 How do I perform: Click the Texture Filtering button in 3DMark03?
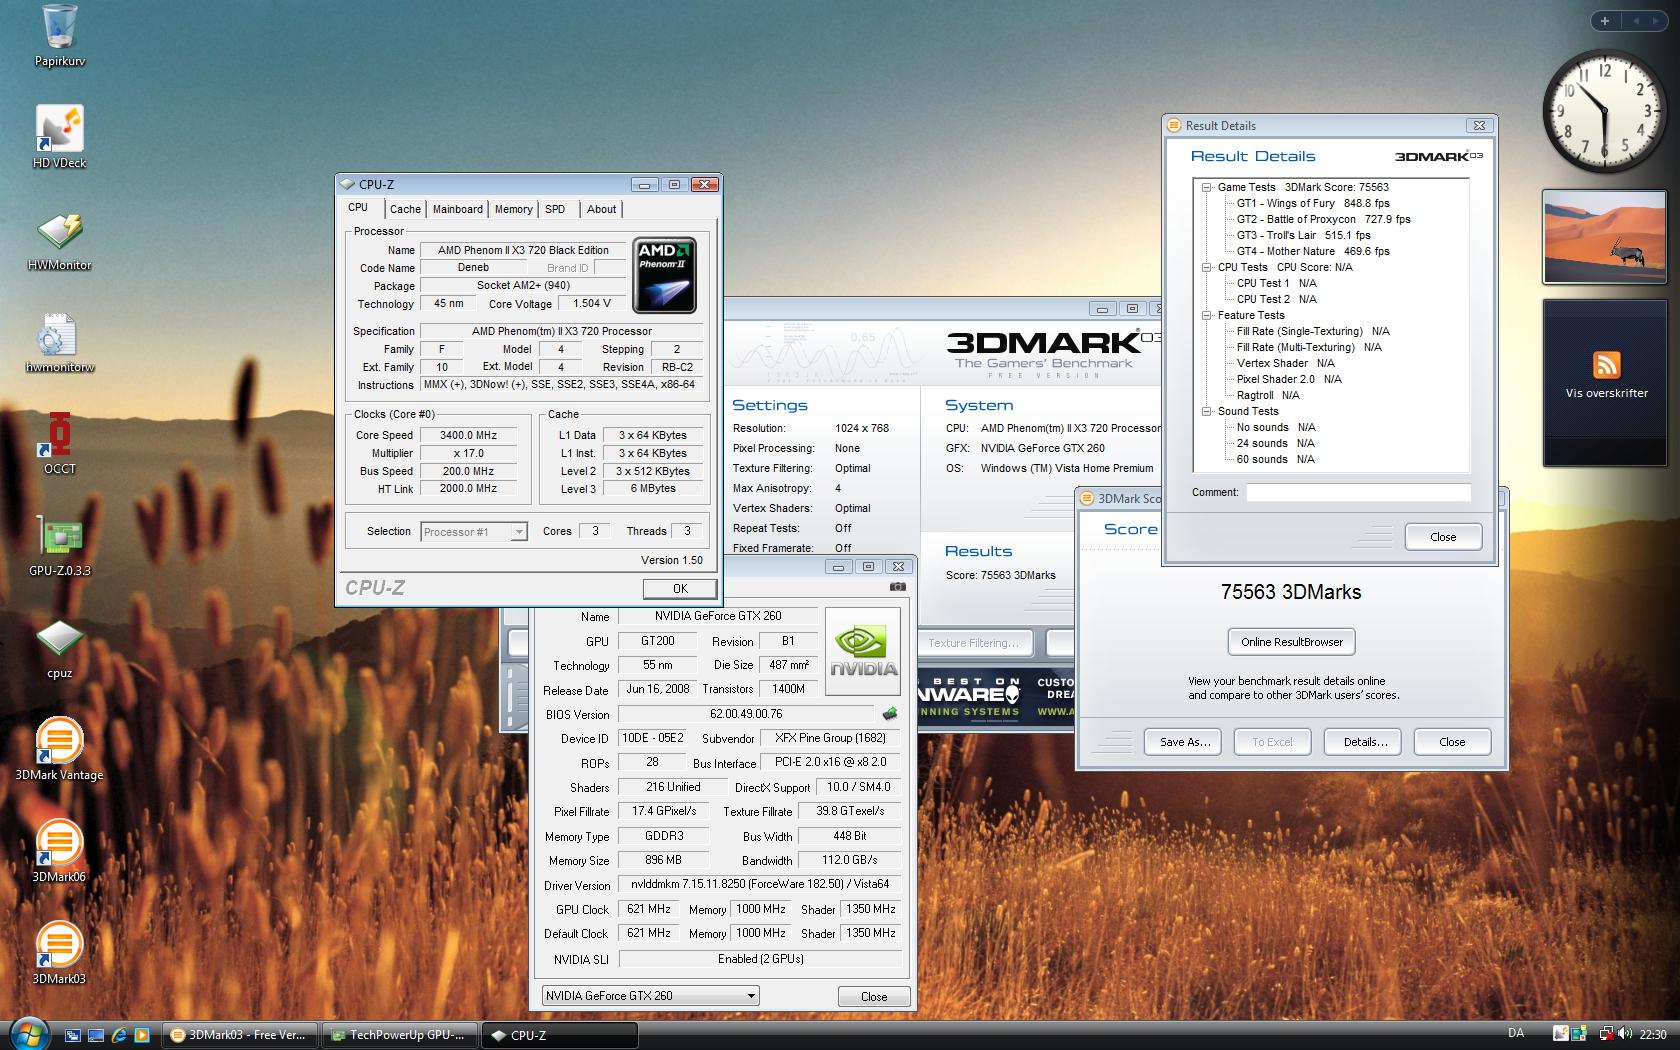coord(973,643)
